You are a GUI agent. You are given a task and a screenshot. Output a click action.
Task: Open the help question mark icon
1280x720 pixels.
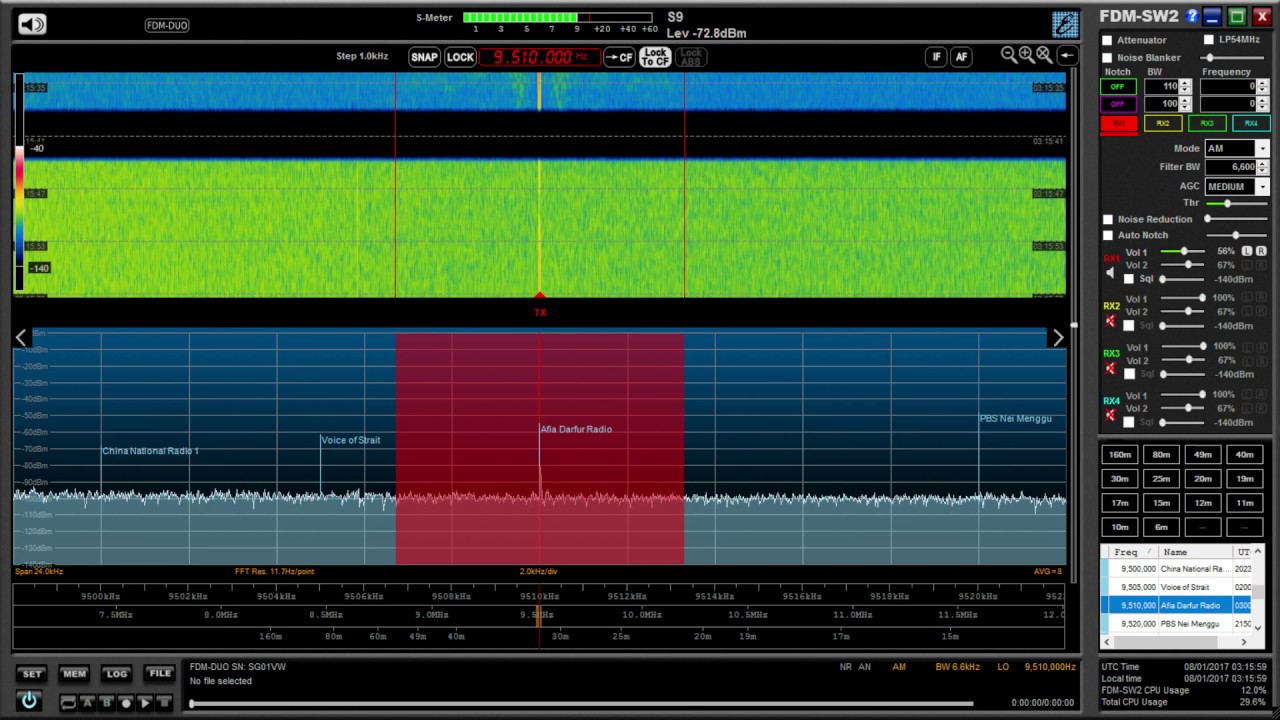click(x=1192, y=17)
